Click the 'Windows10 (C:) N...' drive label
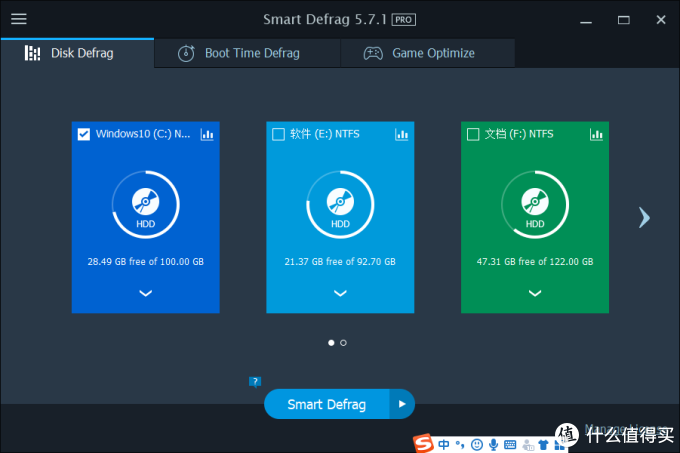 143,134
